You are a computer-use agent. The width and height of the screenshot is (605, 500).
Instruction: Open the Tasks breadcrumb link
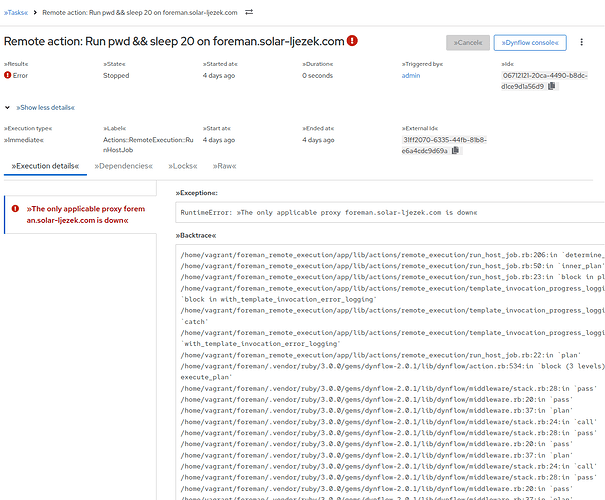(16, 12)
